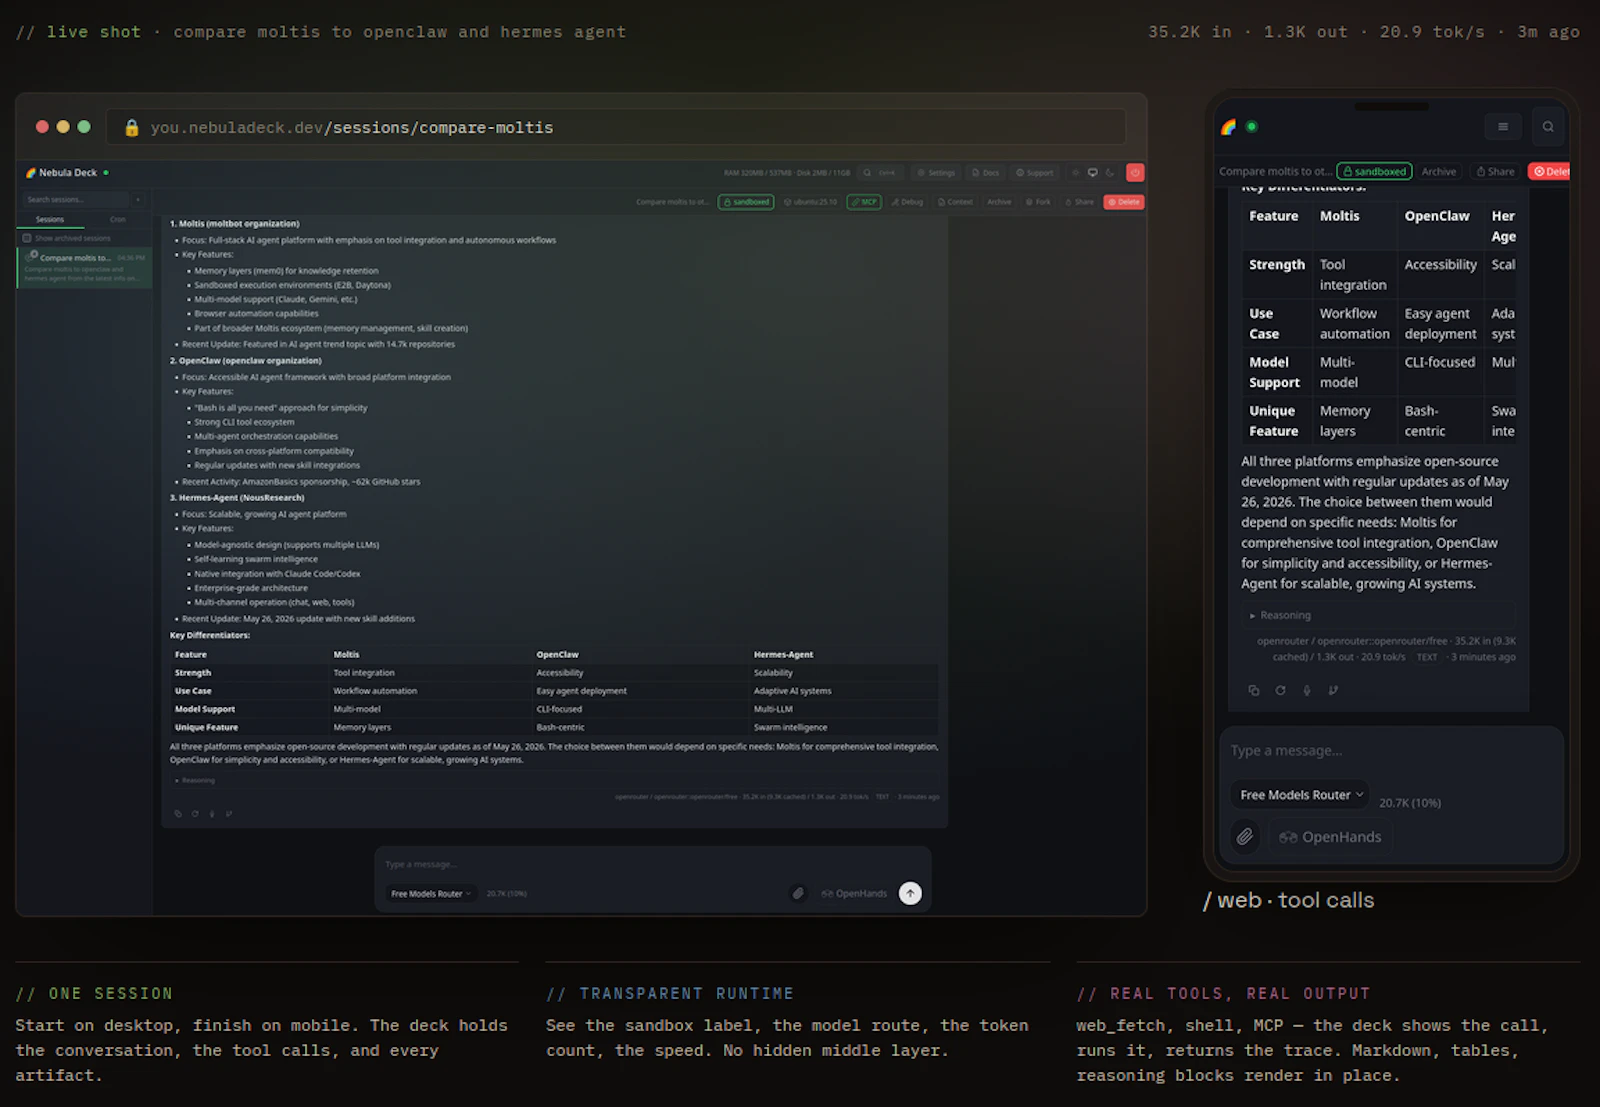Image resolution: width=1600 pixels, height=1107 pixels.
Task: Tap the rainbow logo on mobile view
Action: pos(1229,127)
